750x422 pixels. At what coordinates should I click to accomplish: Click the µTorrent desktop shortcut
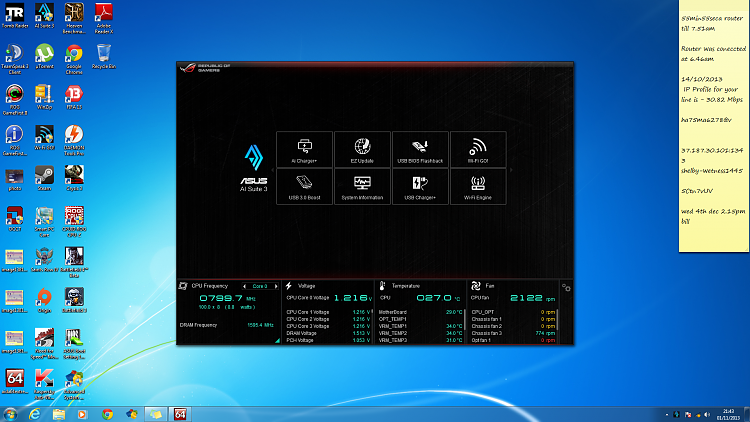coord(44,56)
